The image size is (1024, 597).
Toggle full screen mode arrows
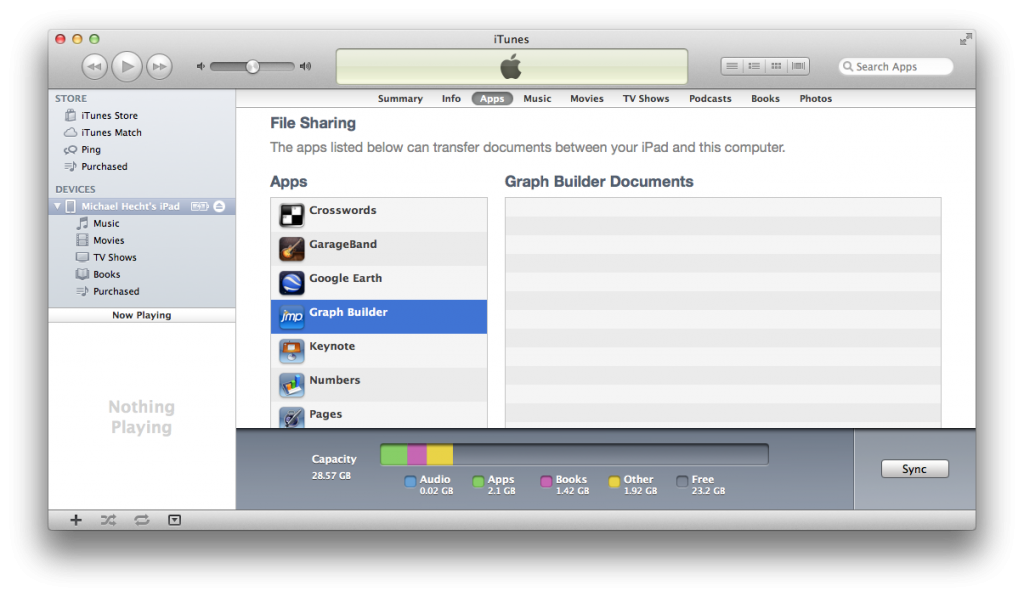[965, 40]
